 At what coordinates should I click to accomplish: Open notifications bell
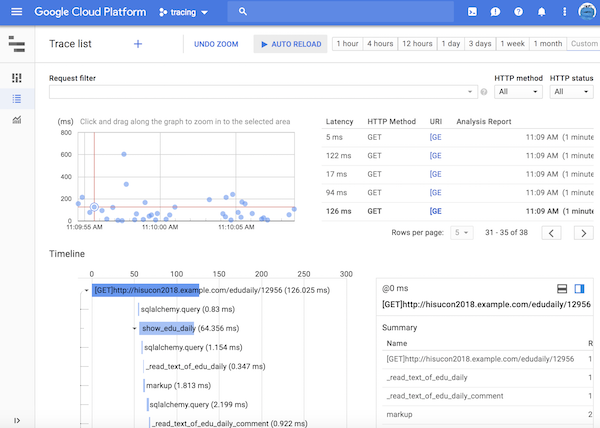[x=541, y=12]
